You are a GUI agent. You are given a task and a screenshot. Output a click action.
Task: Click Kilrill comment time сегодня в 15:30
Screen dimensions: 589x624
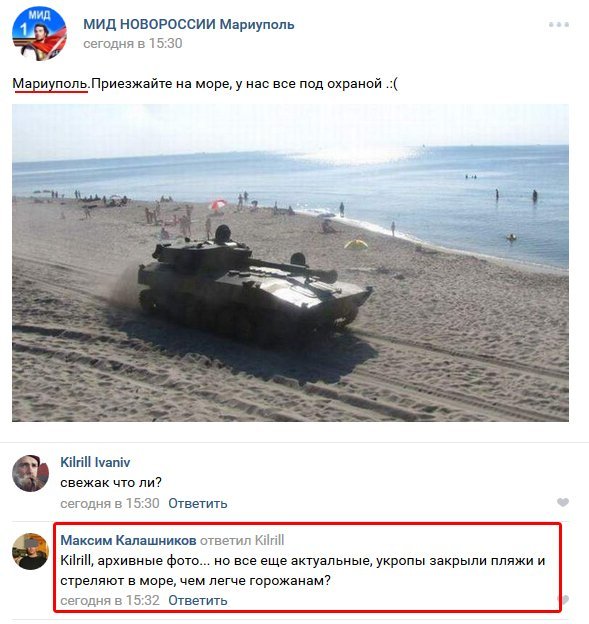coord(110,503)
